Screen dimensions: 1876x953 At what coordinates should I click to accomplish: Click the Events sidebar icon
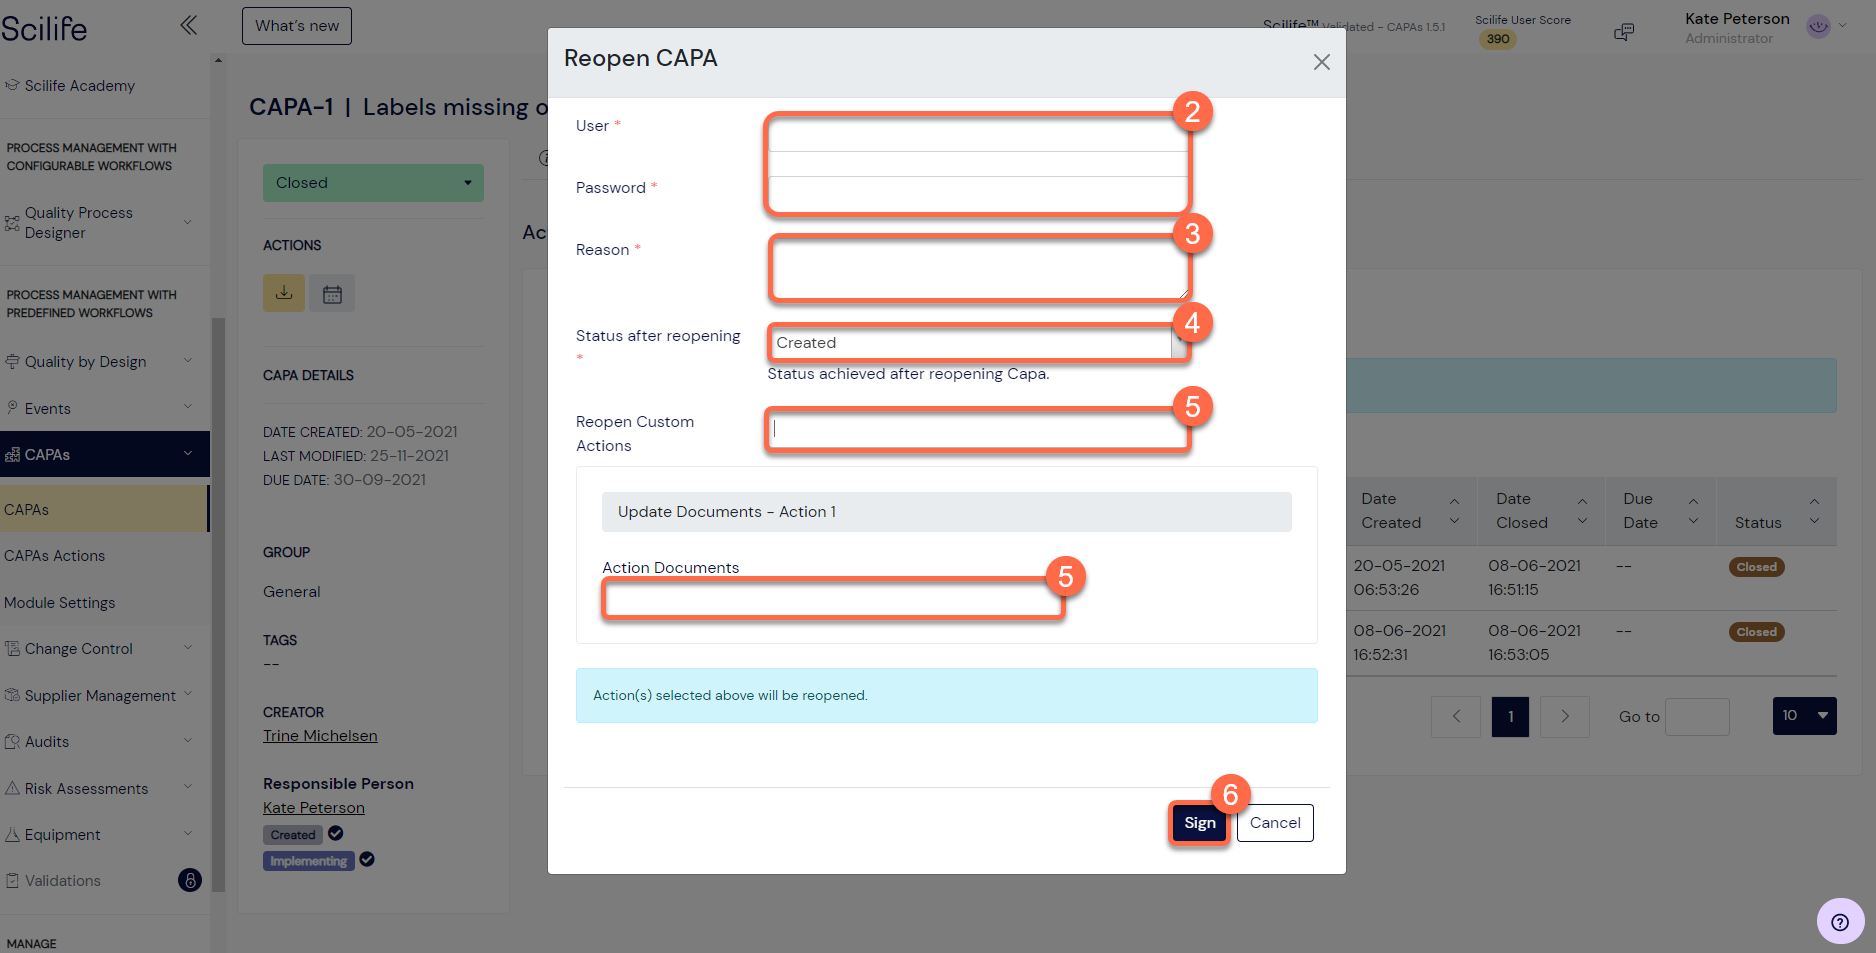pos(12,407)
